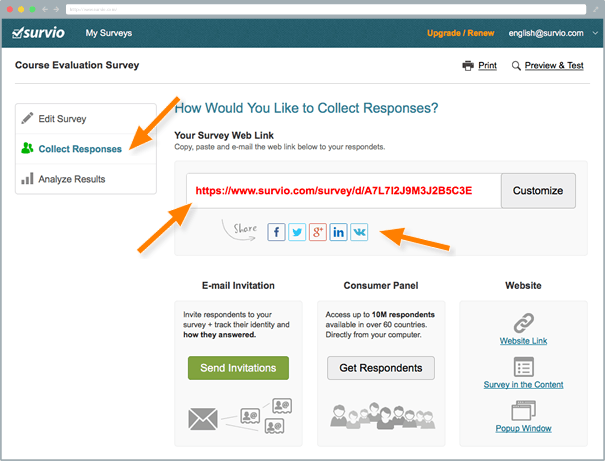Open Preview & Test
The image size is (605, 461).
click(547, 66)
